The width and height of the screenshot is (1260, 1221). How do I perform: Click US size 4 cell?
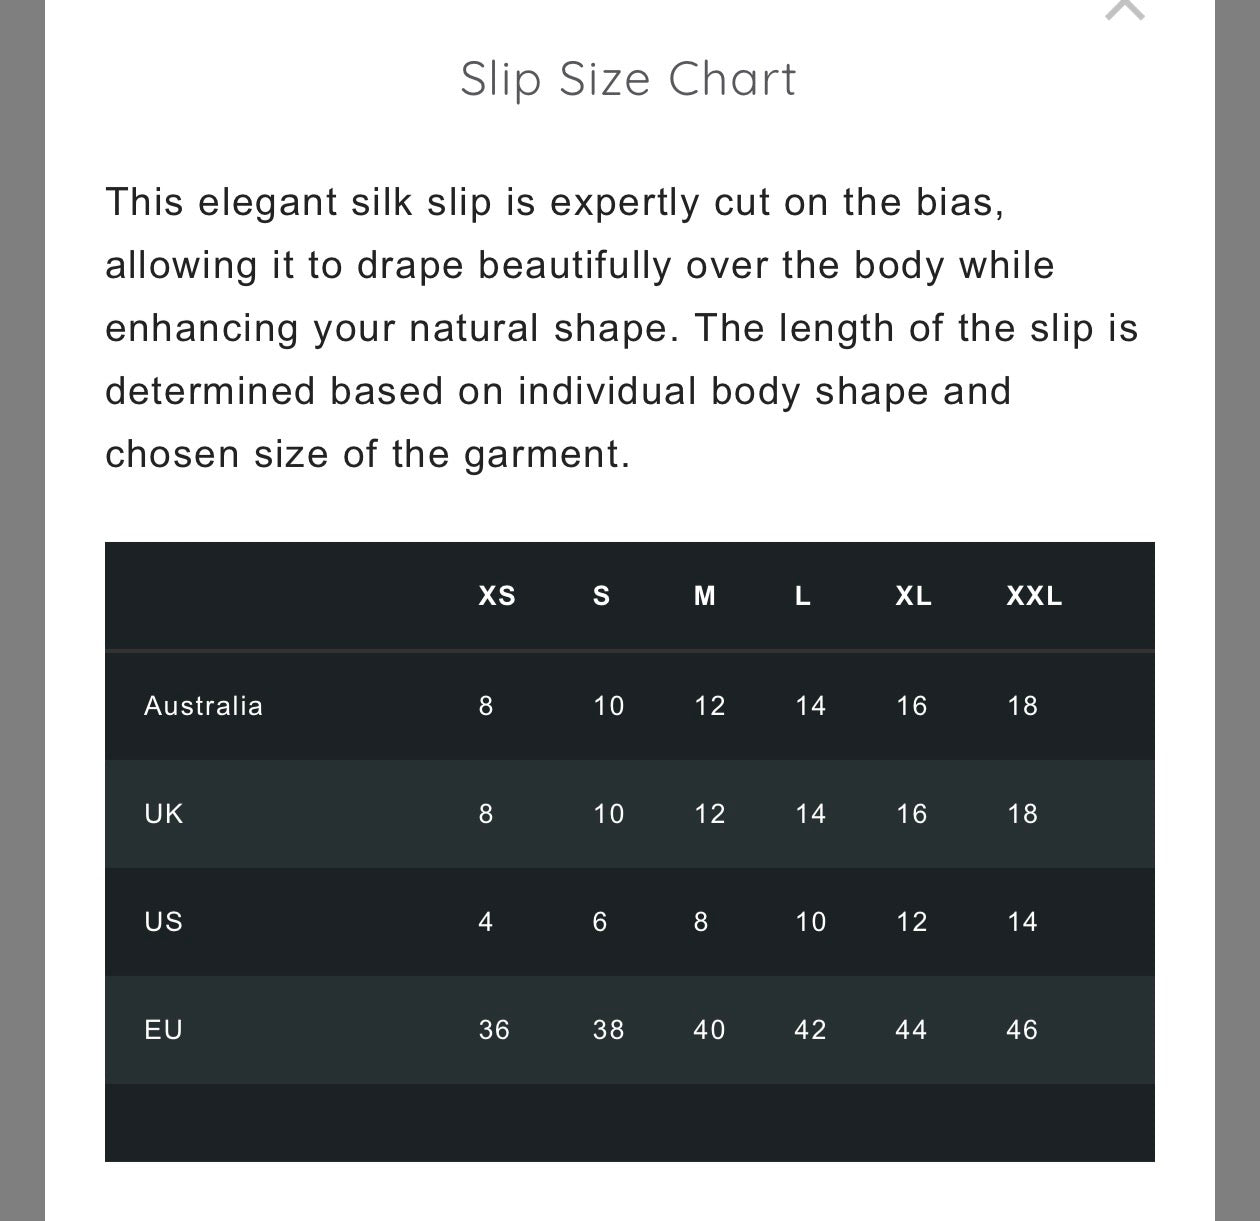(486, 922)
